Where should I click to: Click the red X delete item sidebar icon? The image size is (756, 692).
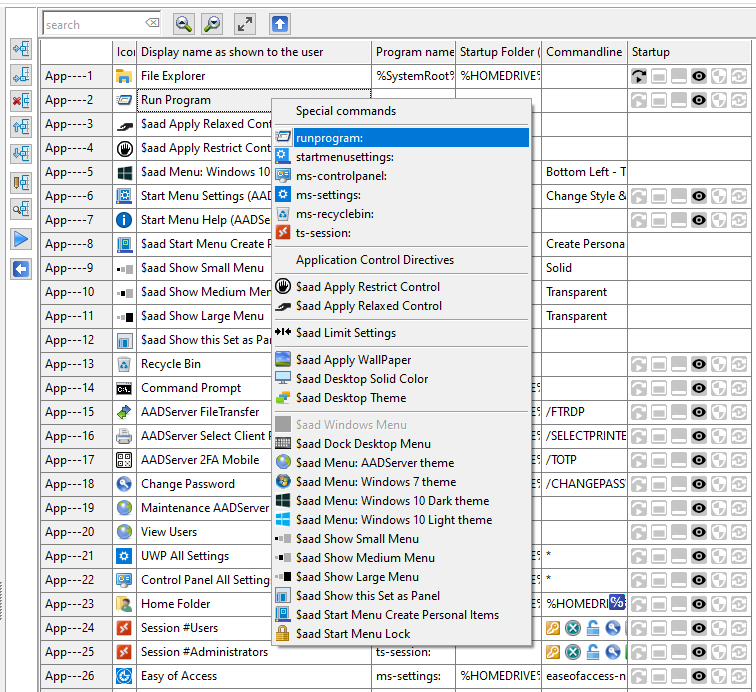(20, 101)
